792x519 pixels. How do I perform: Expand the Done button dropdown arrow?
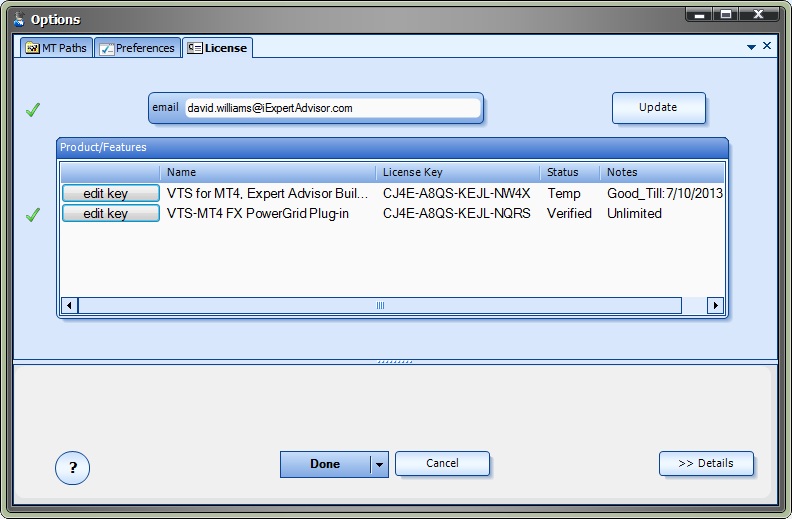[379, 464]
